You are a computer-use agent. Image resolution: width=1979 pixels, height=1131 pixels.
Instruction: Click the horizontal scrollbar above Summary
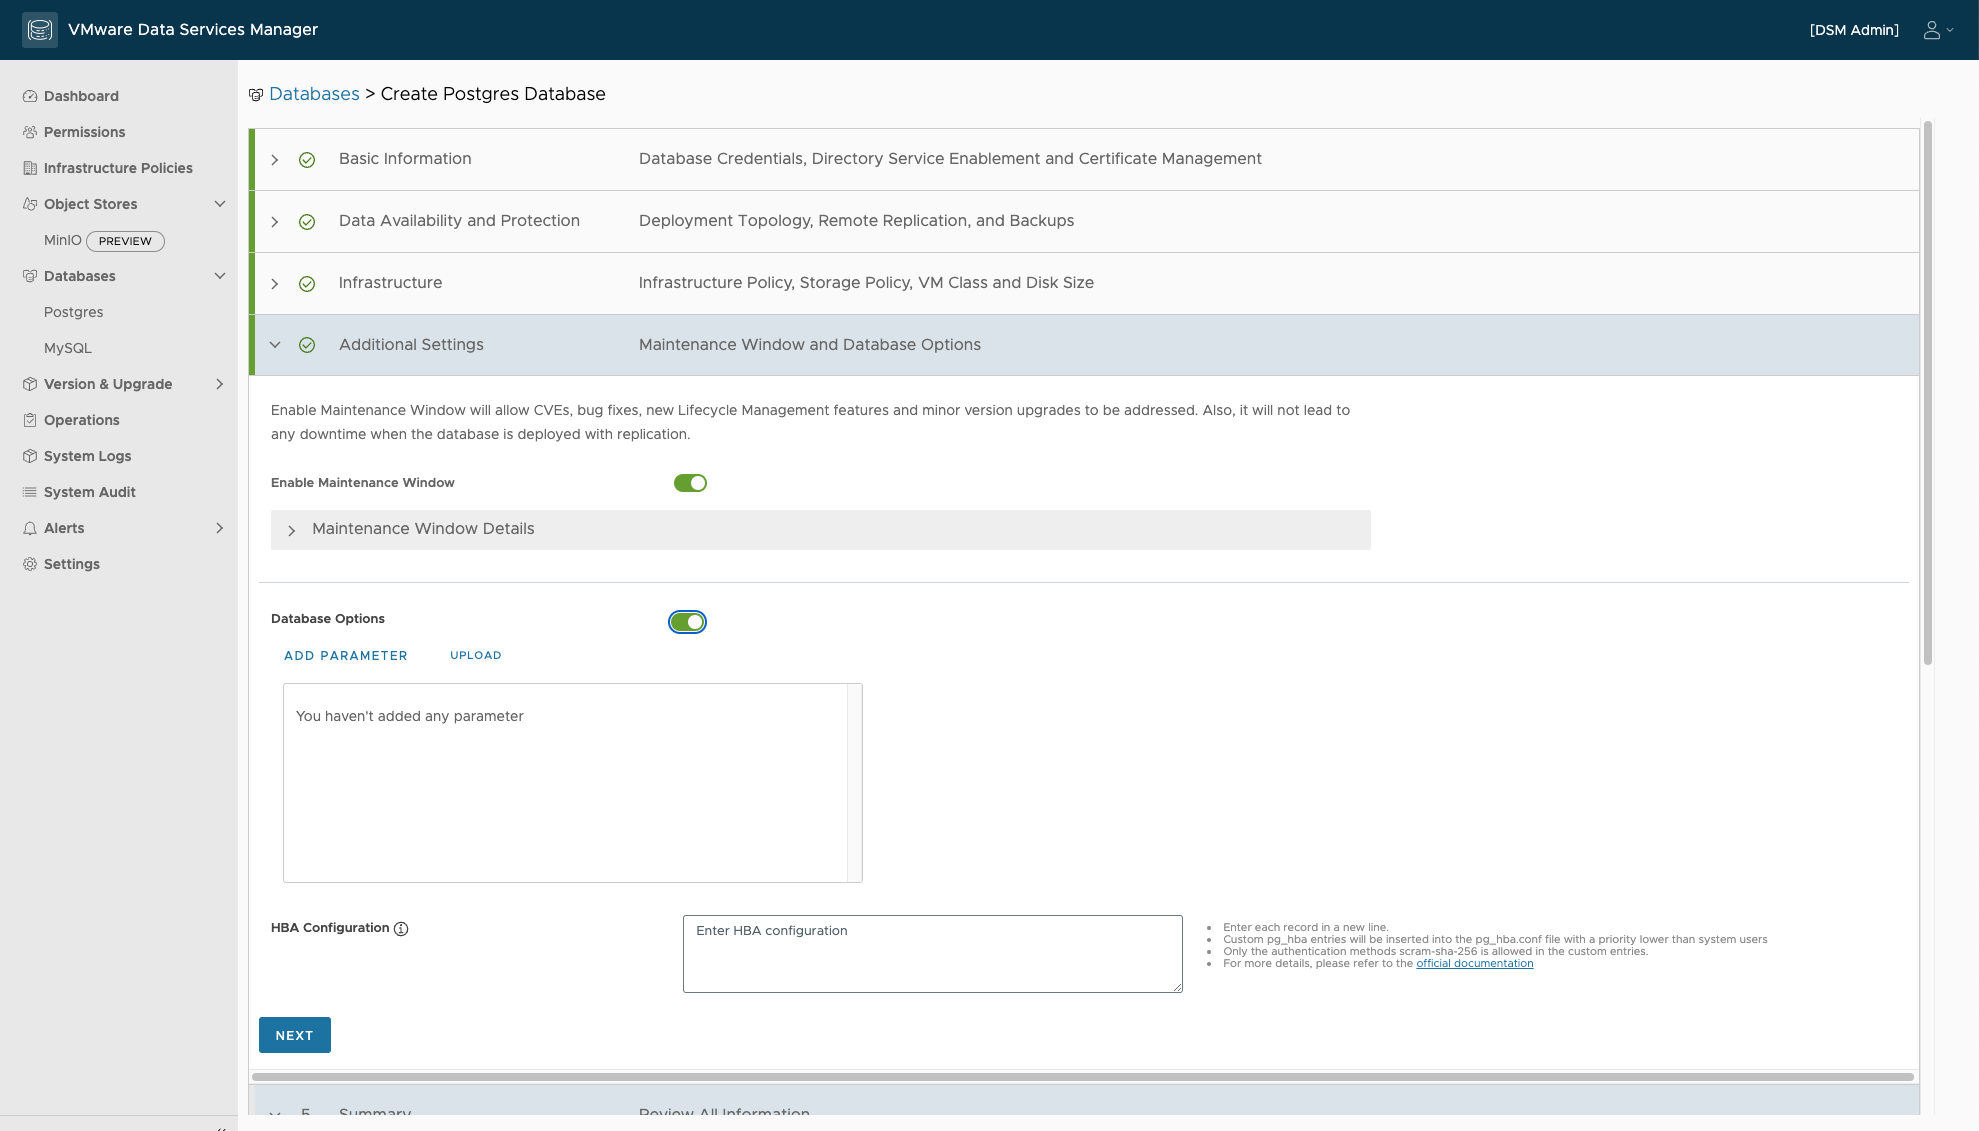pos(1083,1077)
